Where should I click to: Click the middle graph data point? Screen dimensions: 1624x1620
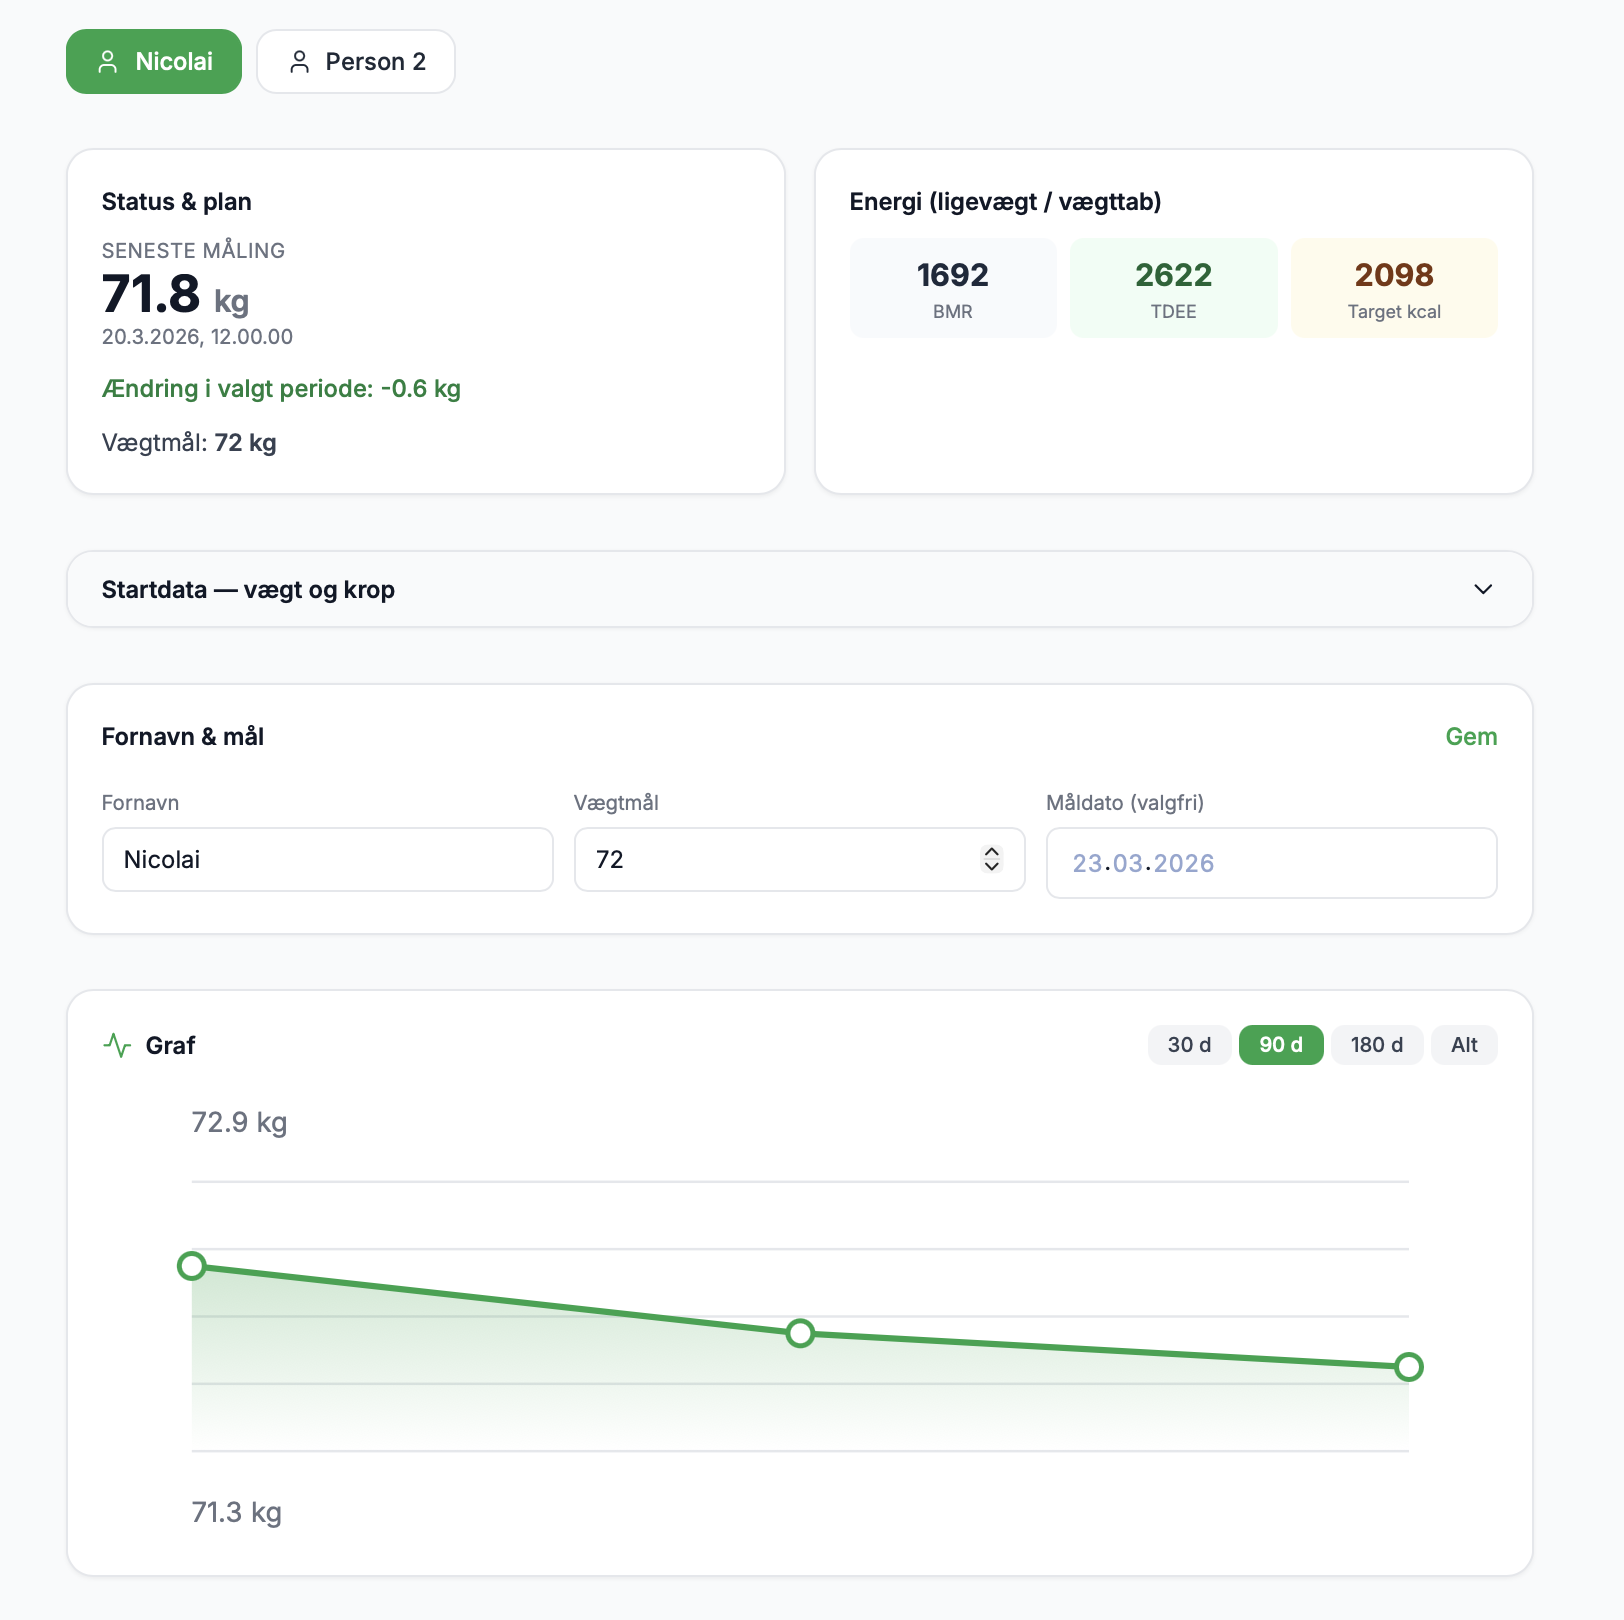800,1333
